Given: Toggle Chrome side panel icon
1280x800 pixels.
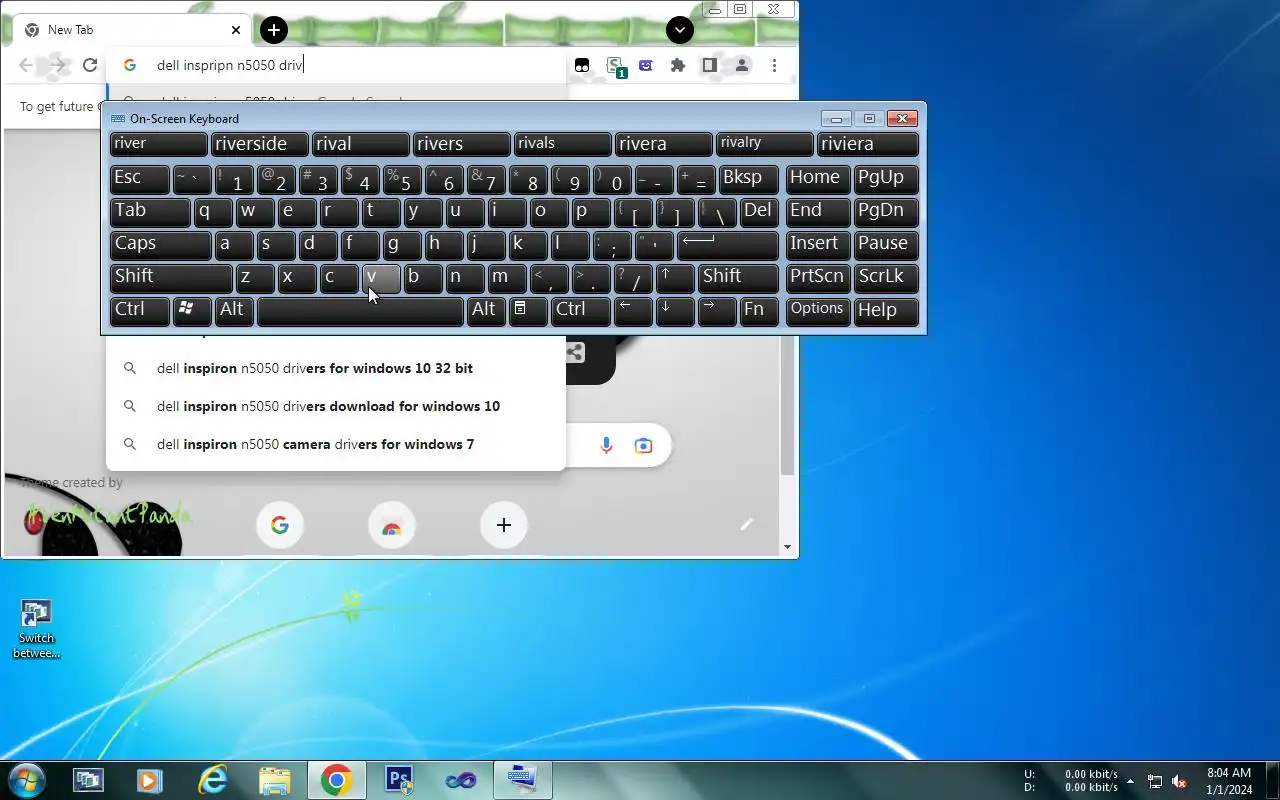Looking at the screenshot, I should [709, 65].
